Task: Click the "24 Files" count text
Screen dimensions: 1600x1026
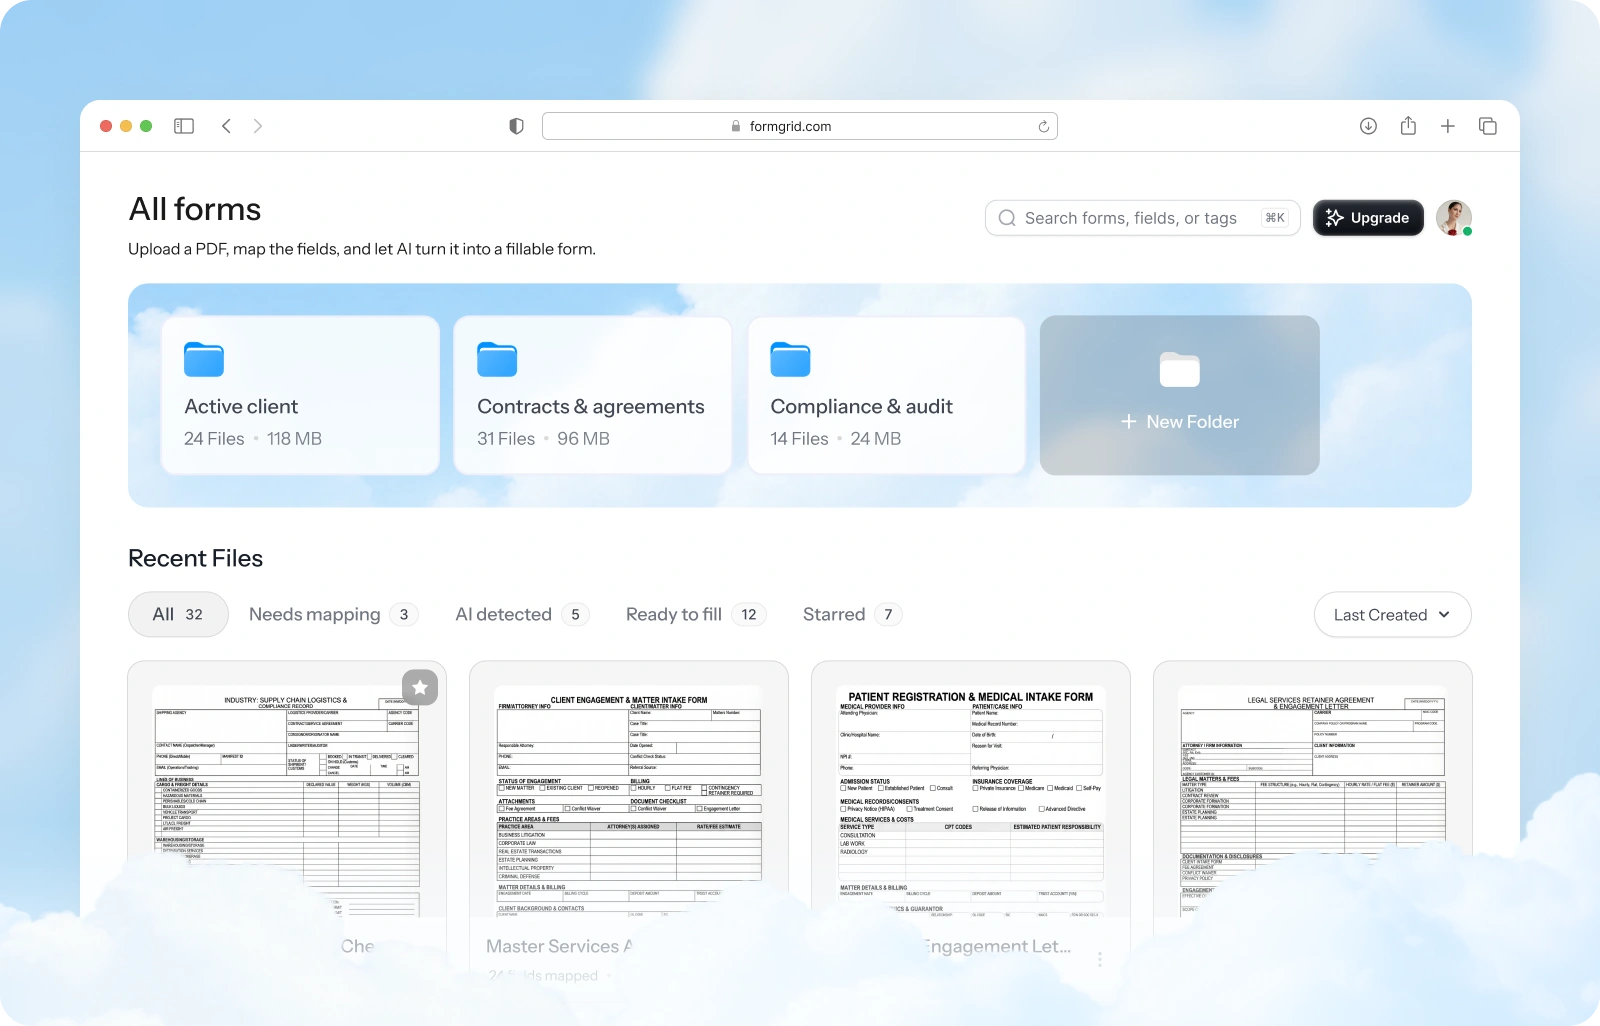Action: click(x=214, y=438)
